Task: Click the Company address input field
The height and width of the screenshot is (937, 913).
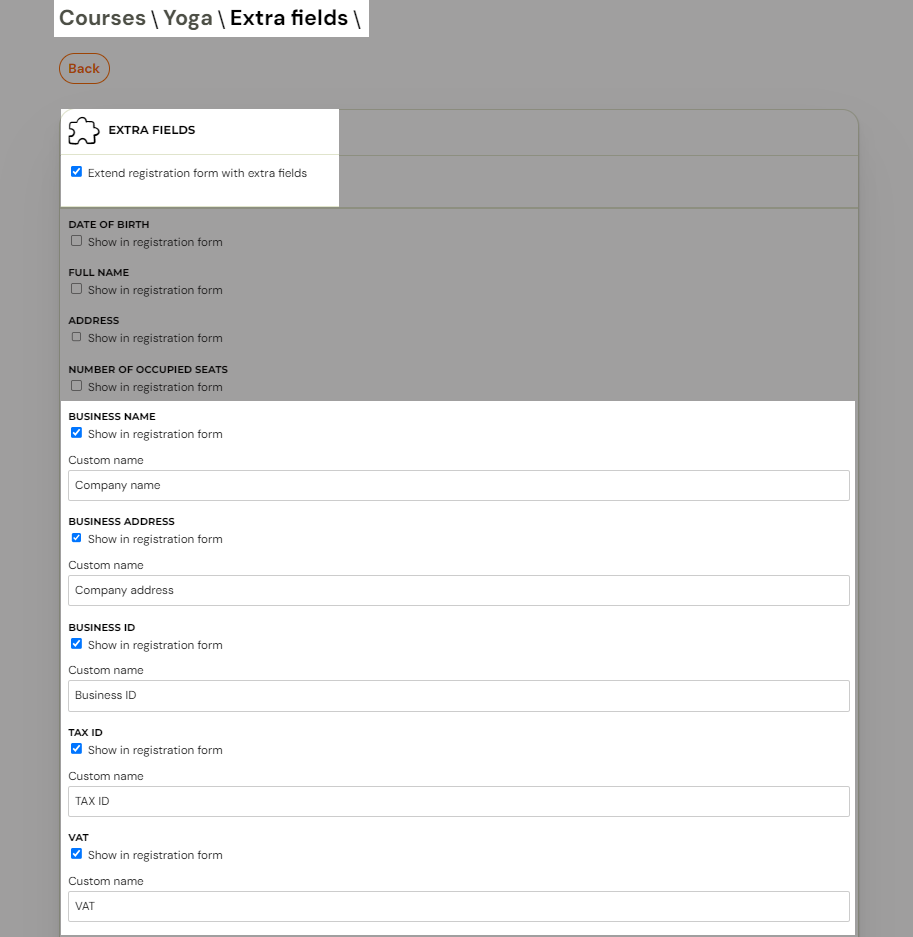Action: [459, 590]
